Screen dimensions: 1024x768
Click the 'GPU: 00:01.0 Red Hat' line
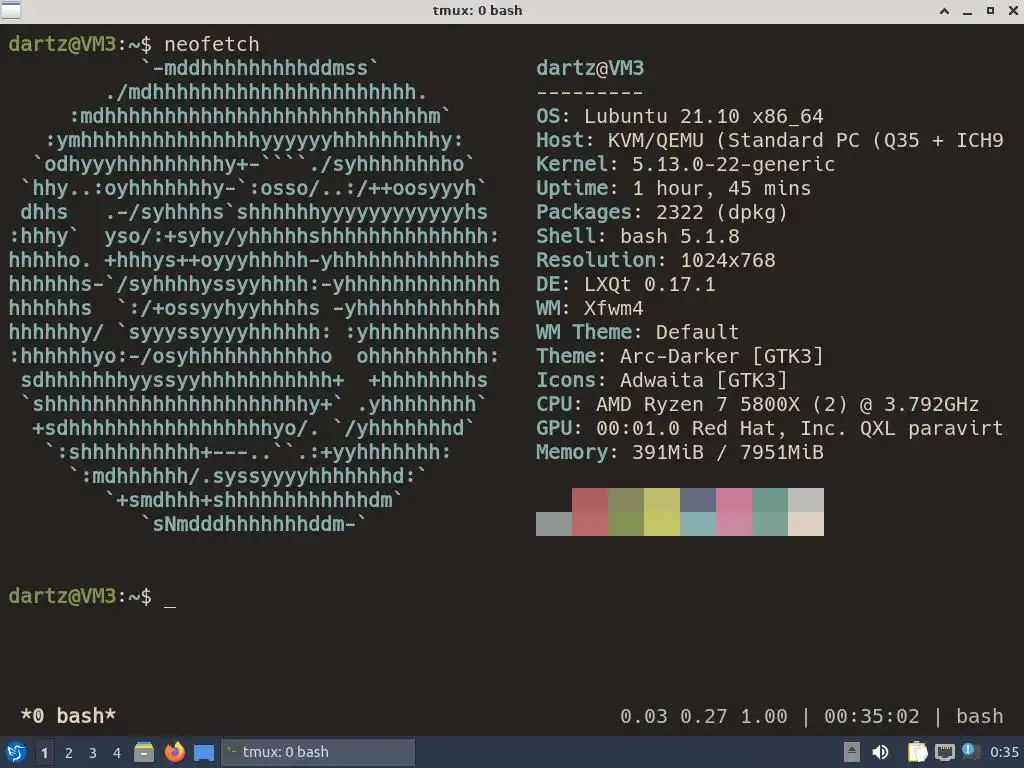[x=769, y=428]
